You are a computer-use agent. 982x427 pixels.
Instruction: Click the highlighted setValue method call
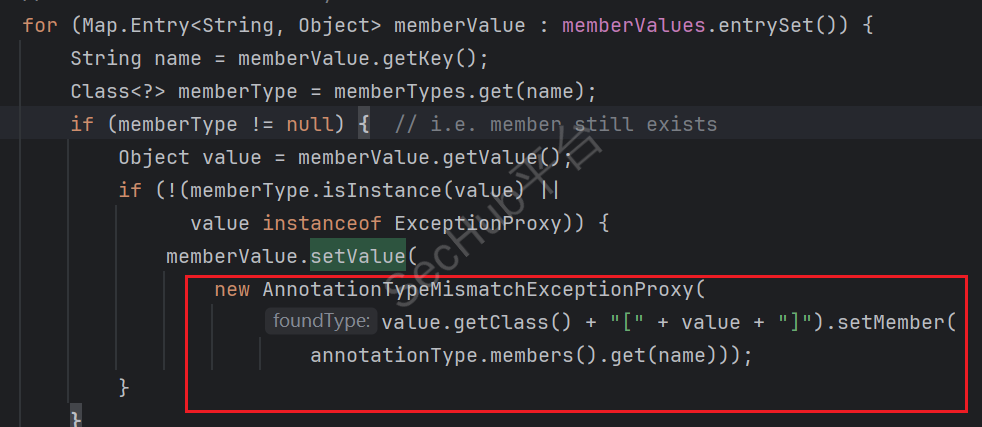(357, 256)
